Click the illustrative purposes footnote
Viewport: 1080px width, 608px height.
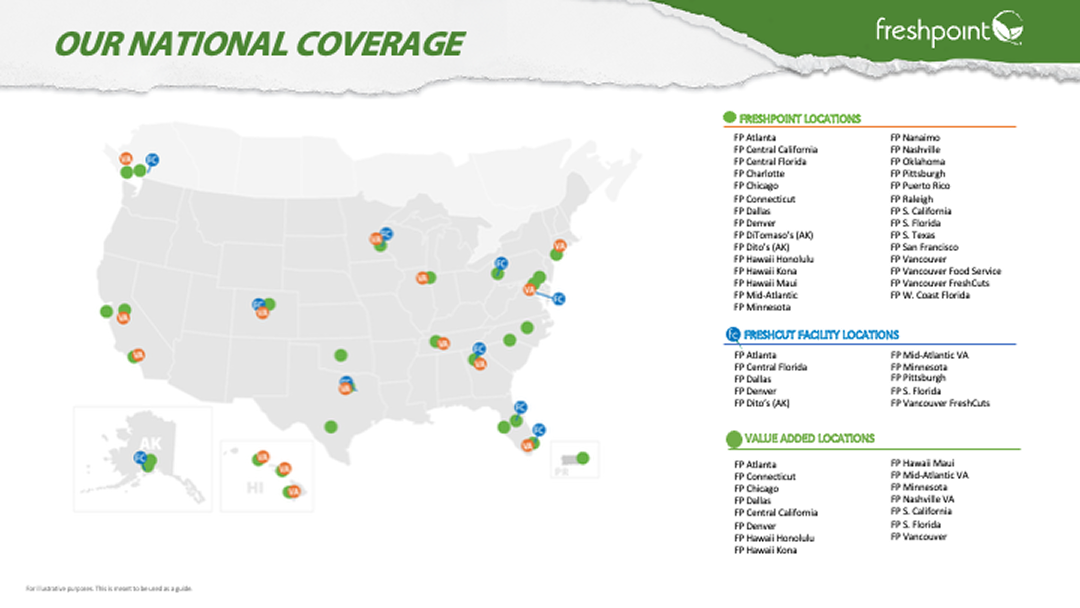[109, 589]
